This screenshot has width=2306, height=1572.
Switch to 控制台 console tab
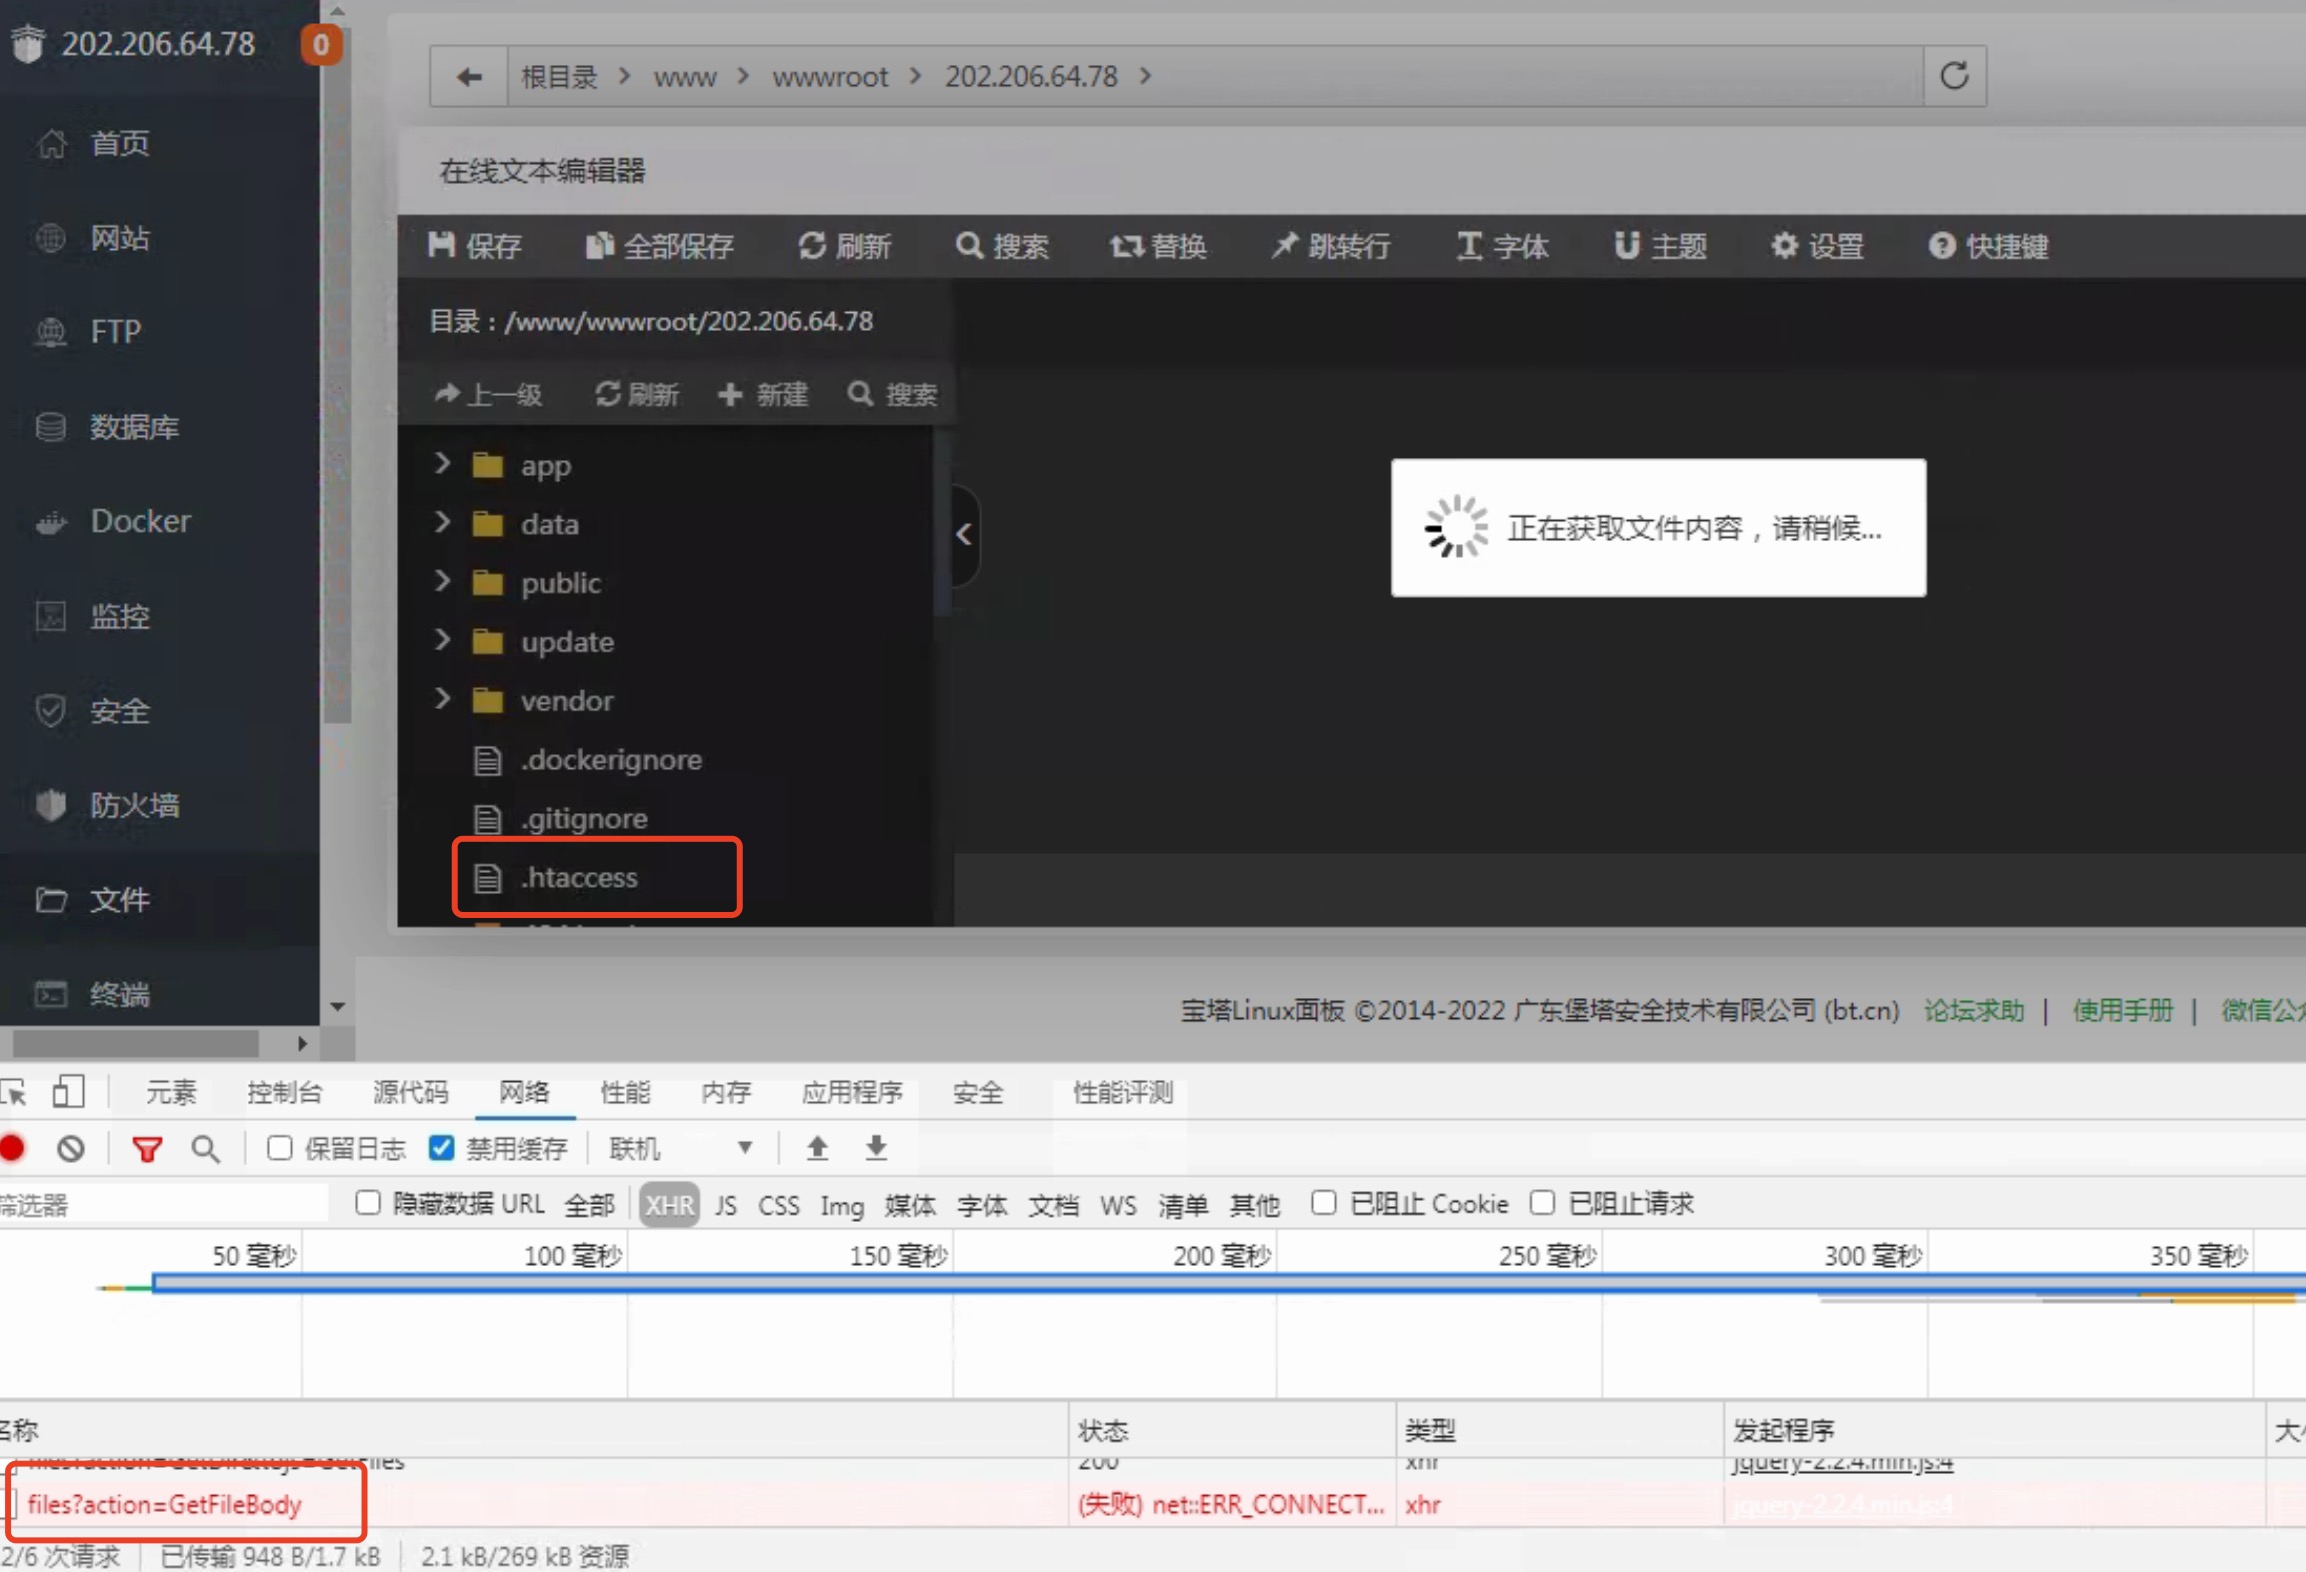point(285,1093)
